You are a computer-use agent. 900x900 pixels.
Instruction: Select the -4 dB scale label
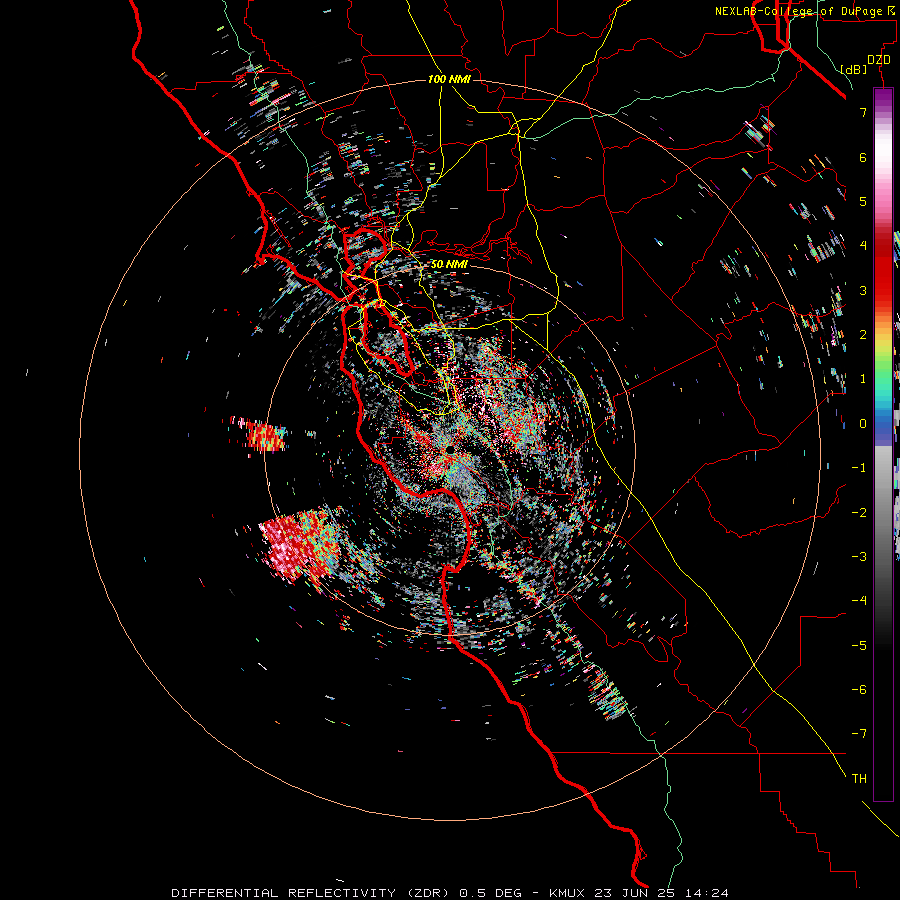tap(859, 601)
